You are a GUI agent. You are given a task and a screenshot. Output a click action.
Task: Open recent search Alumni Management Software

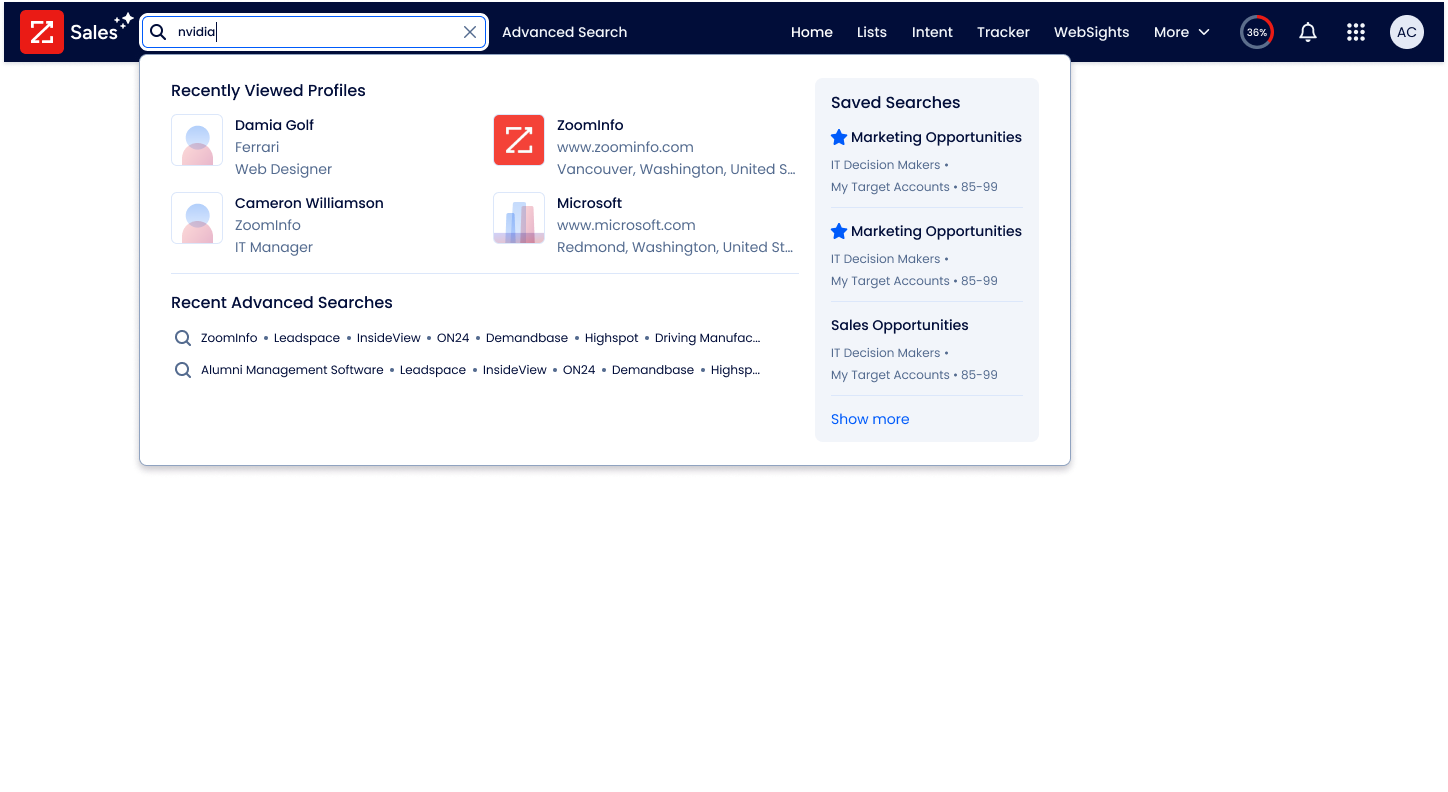coord(480,370)
